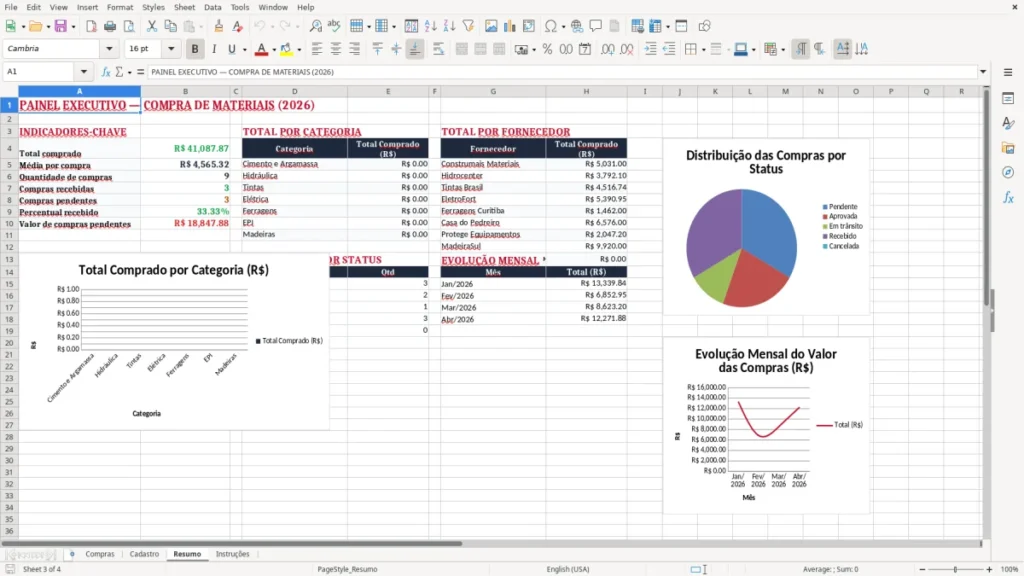Toggle wrap text
The height and width of the screenshot is (576, 1024).
click(x=438, y=49)
